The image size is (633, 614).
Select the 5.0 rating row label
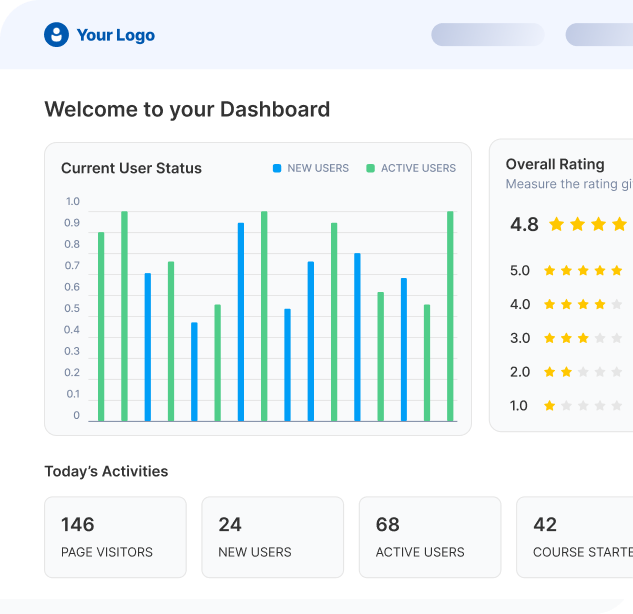pyautogui.click(x=520, y=270)
